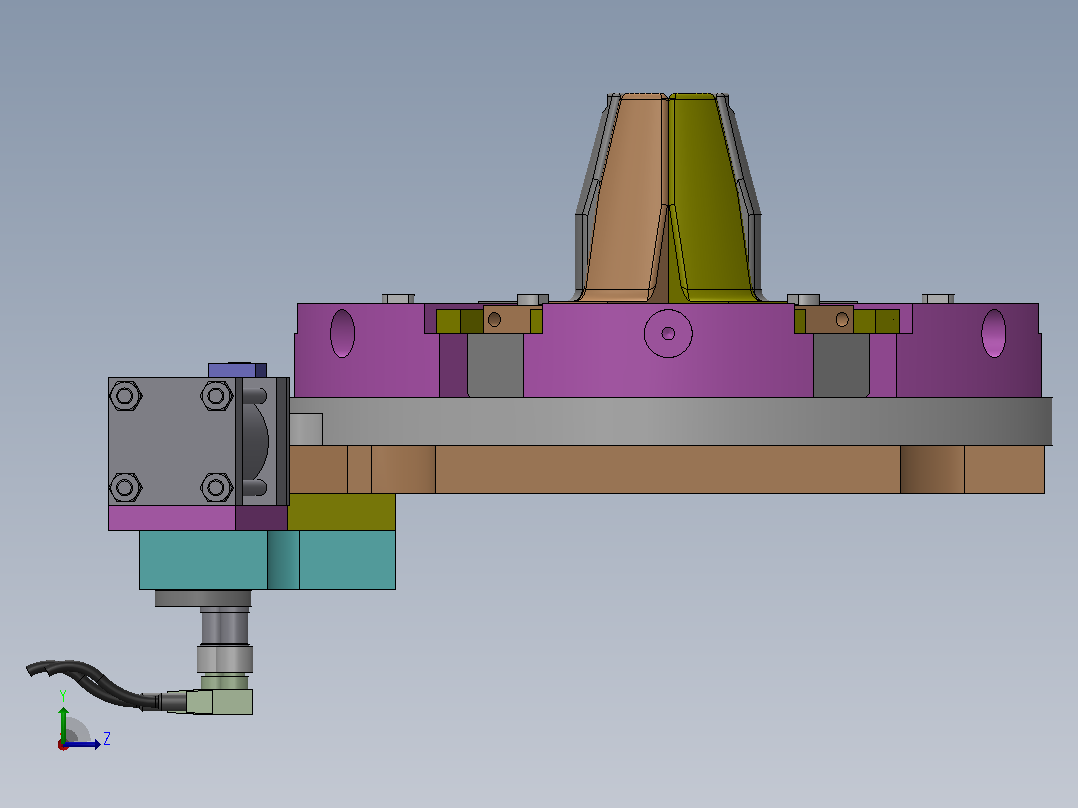The image size is (1078, 808).
Task: Click the Z label of the coordinate triad
Action: 107,739
